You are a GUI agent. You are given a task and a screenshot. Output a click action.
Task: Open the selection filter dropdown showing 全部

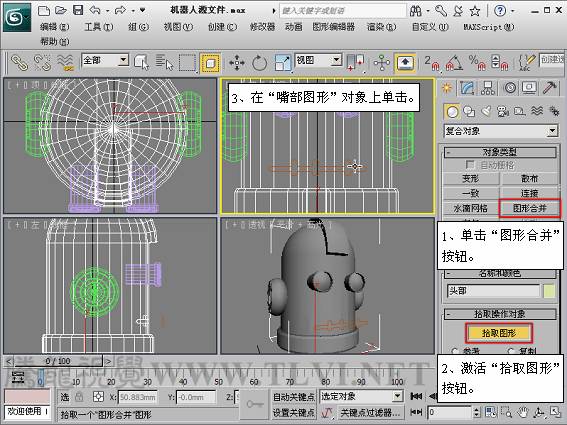[105, 60]
